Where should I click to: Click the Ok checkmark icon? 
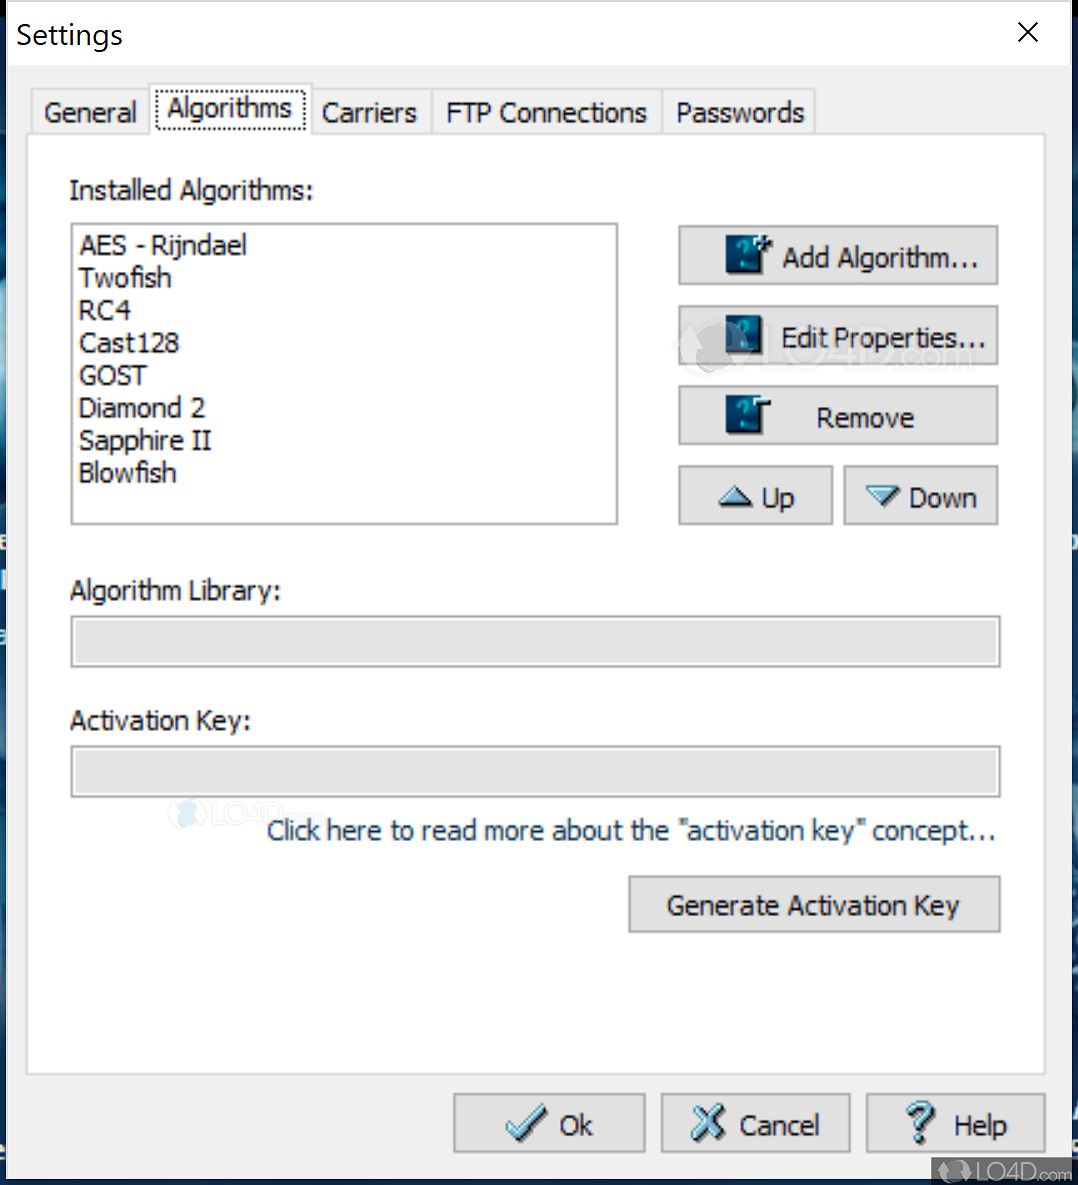click(526, 1124)
